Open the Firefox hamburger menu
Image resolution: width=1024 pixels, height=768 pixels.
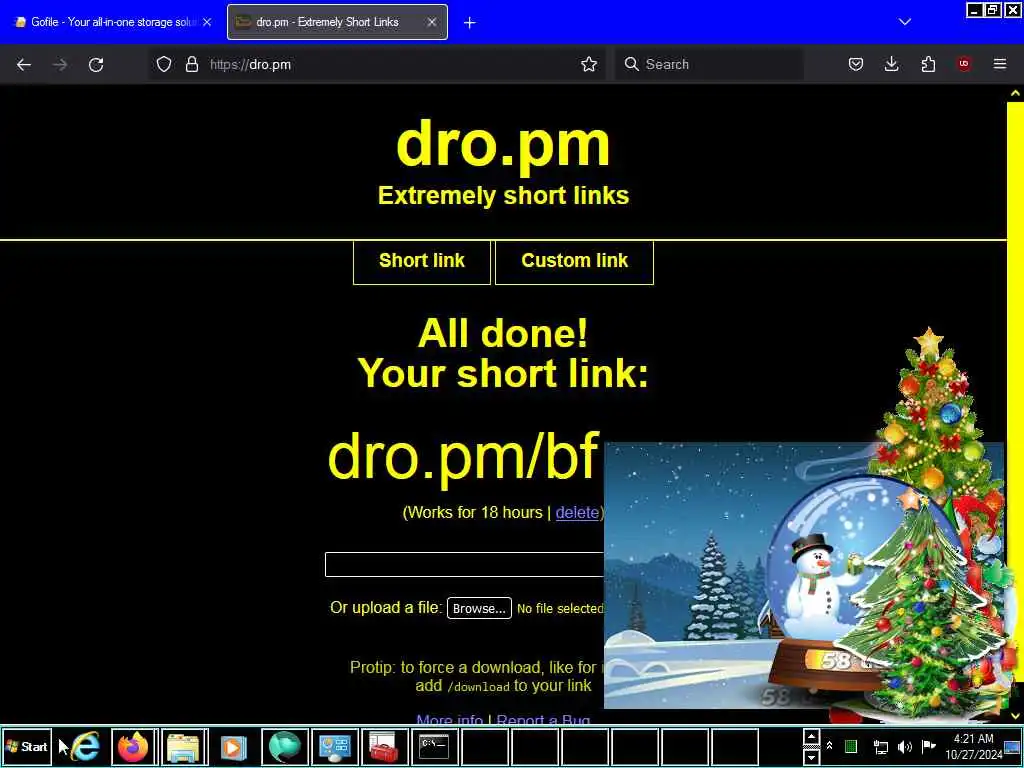click(1000, 64)
